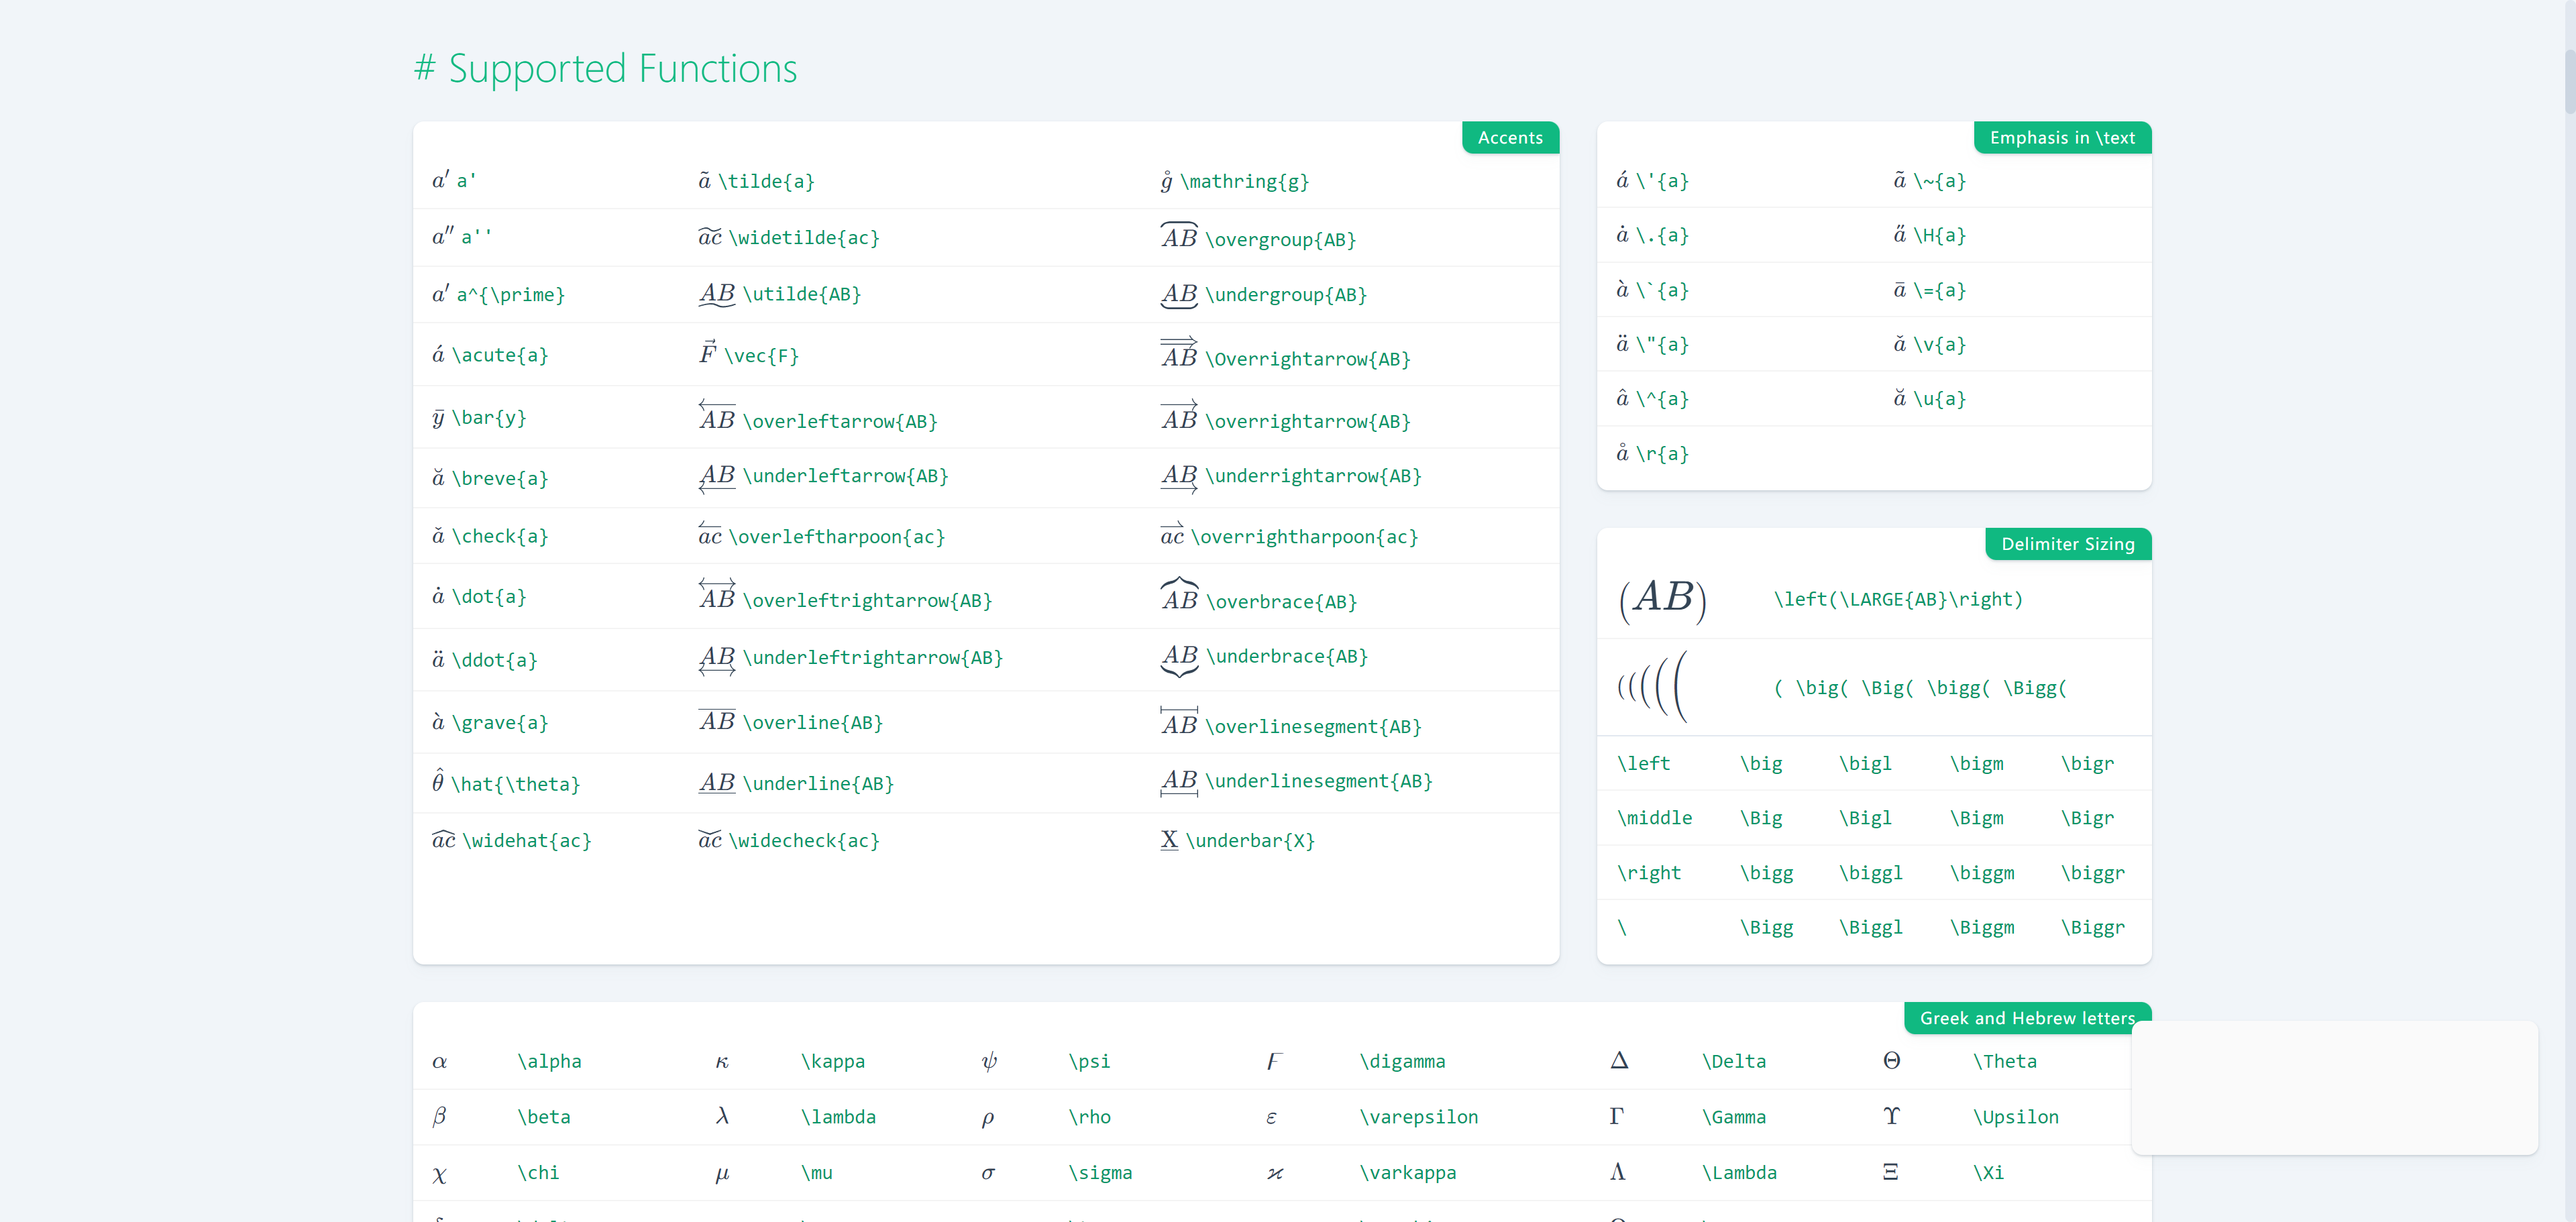Click the \bigl cell

[x=1865, y=764]
